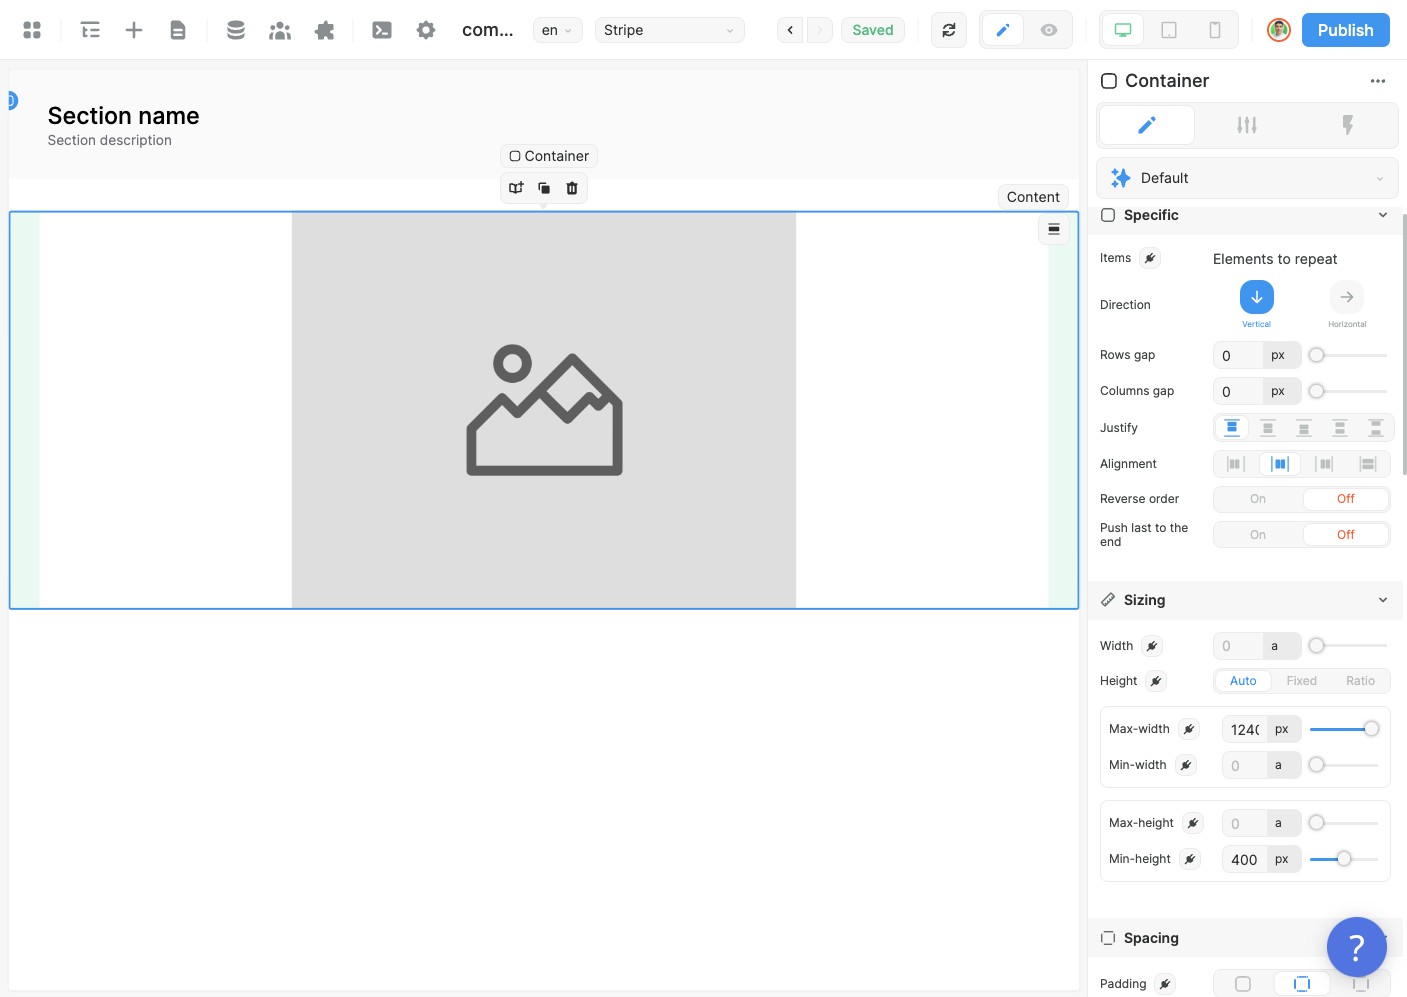
Task: Open the users and roles icon
Action: pos(280,30)
